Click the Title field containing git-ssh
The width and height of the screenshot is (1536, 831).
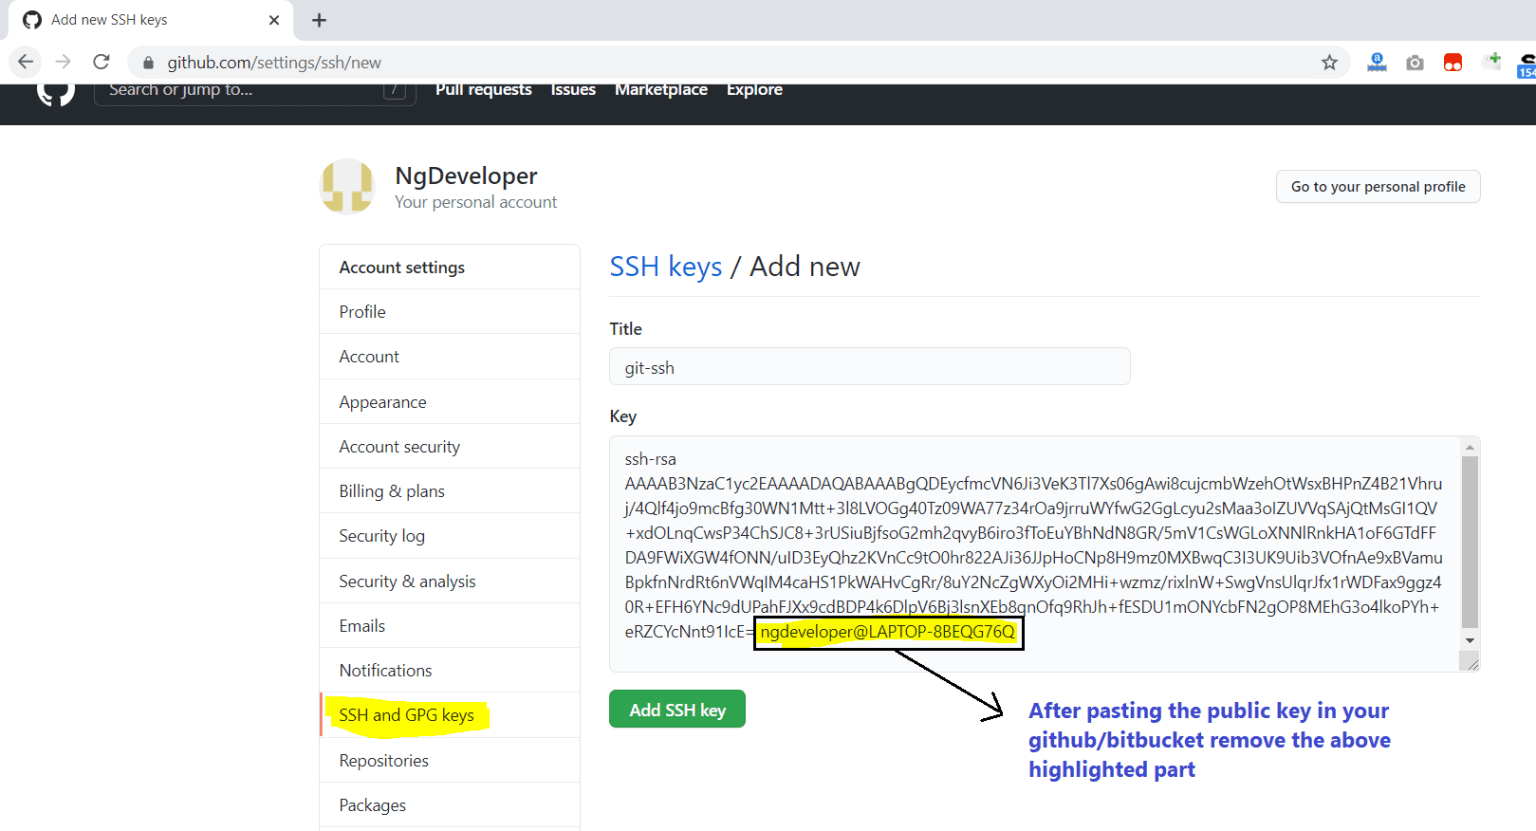click(870, 367)
